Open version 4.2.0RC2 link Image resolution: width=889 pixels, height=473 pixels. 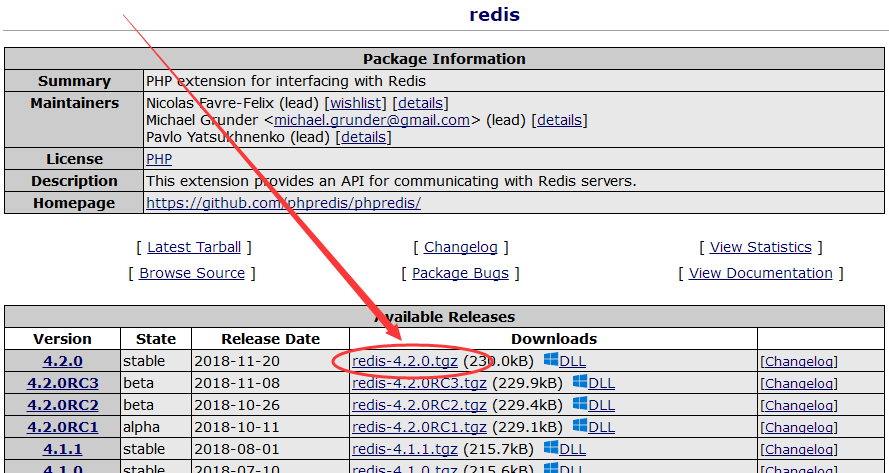pos(62,406)
